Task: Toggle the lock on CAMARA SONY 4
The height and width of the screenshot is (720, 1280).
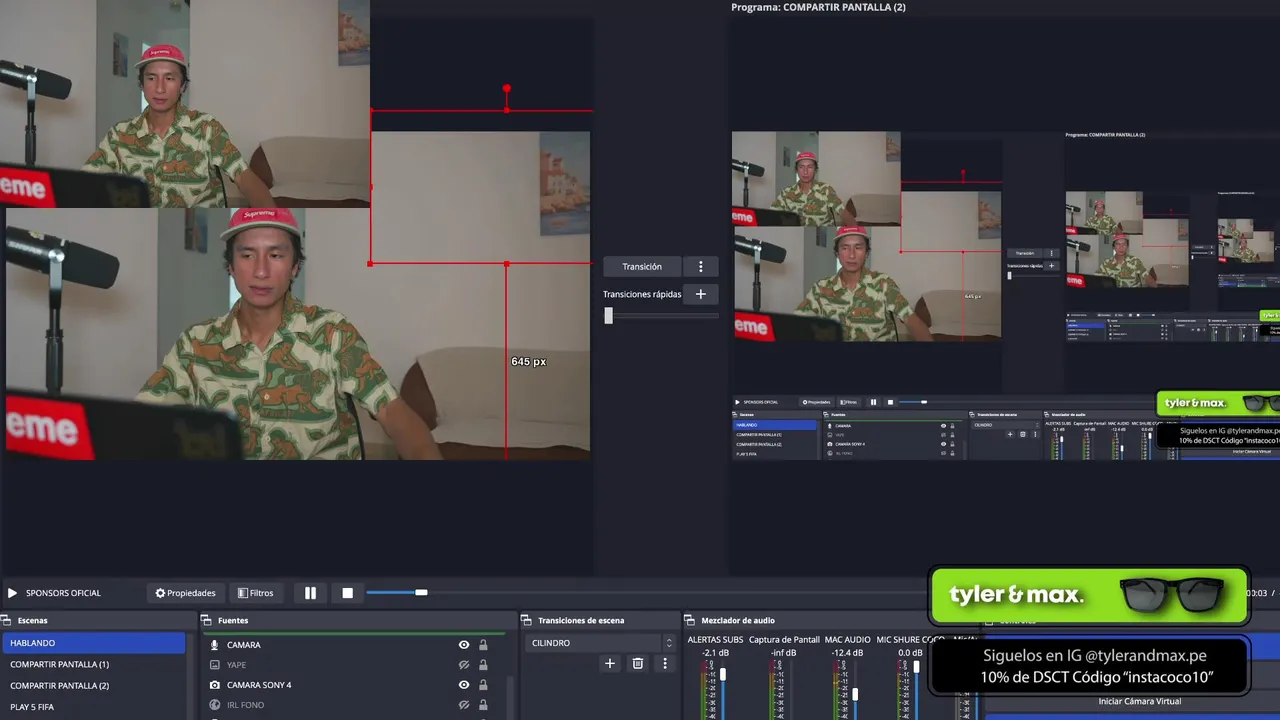Action: (483, 685)
